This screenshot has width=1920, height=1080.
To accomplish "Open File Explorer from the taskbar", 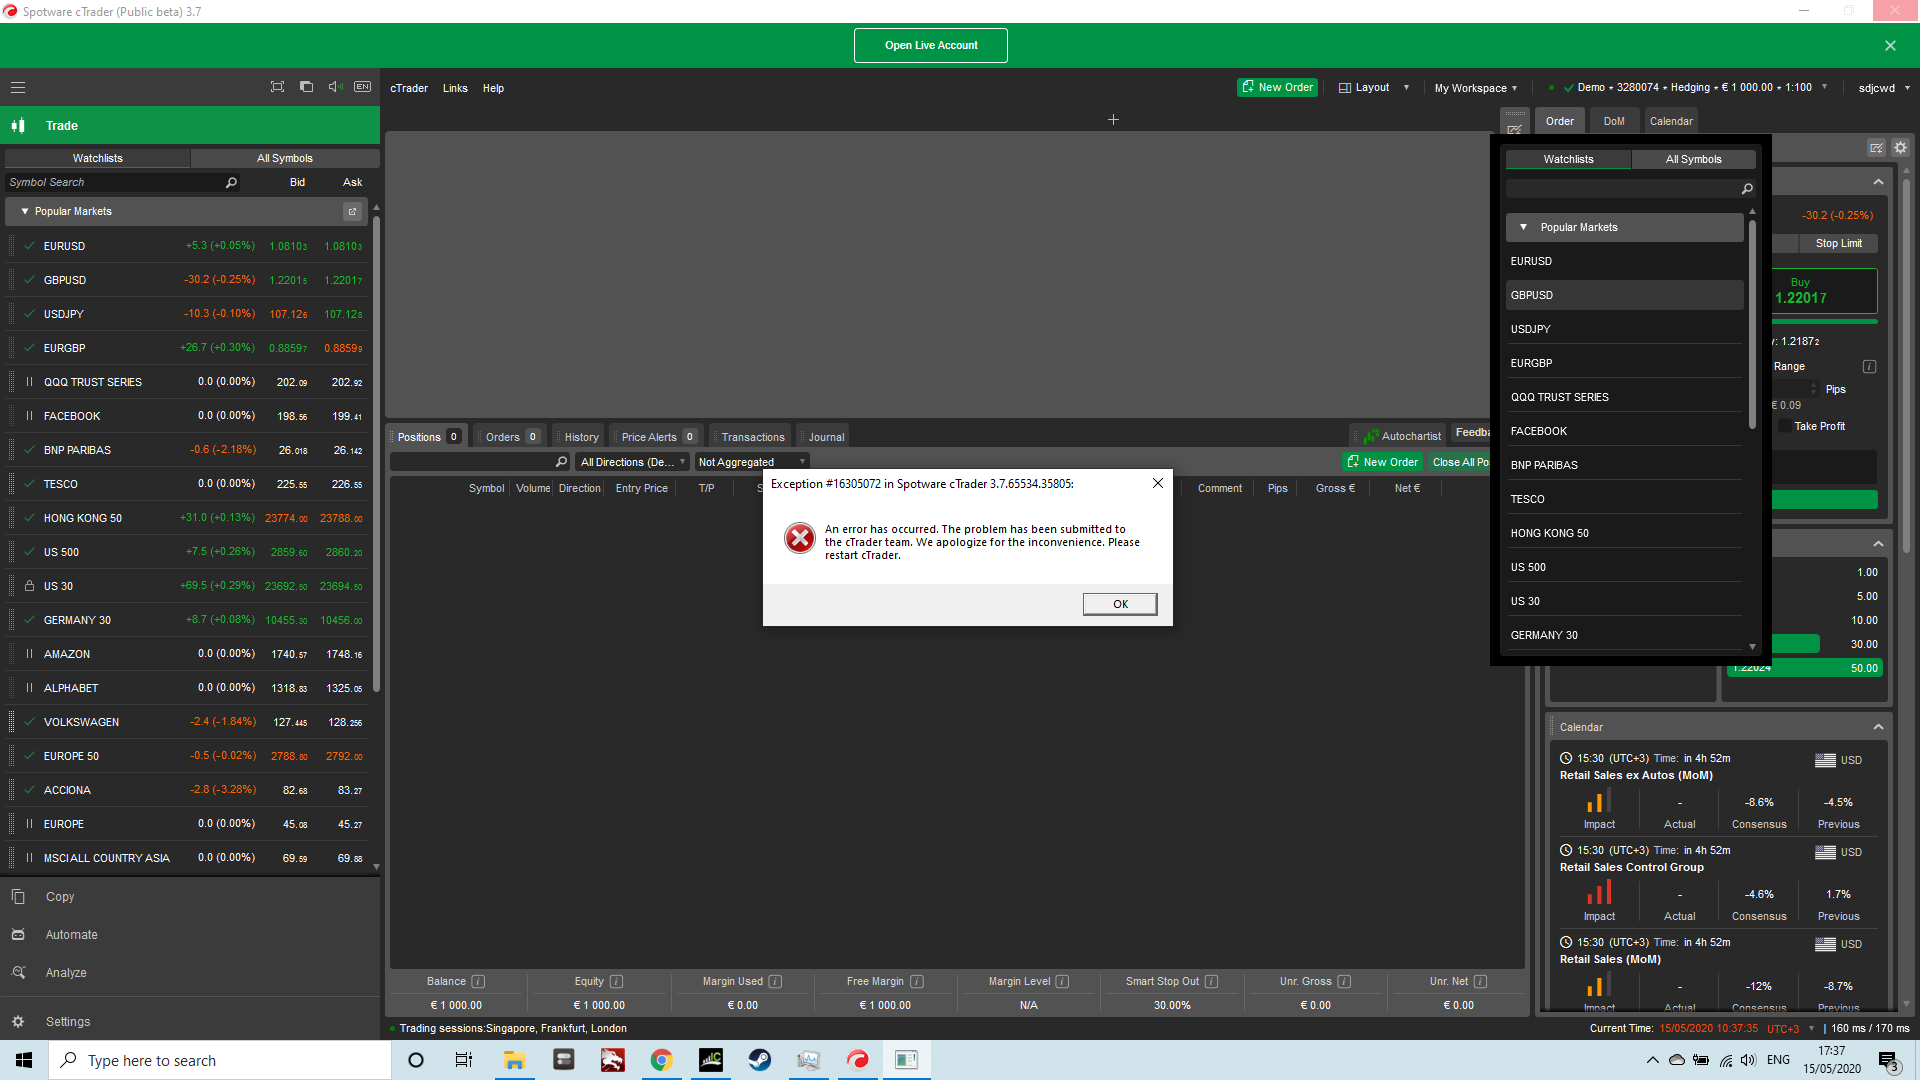I will coord(514,1060).
